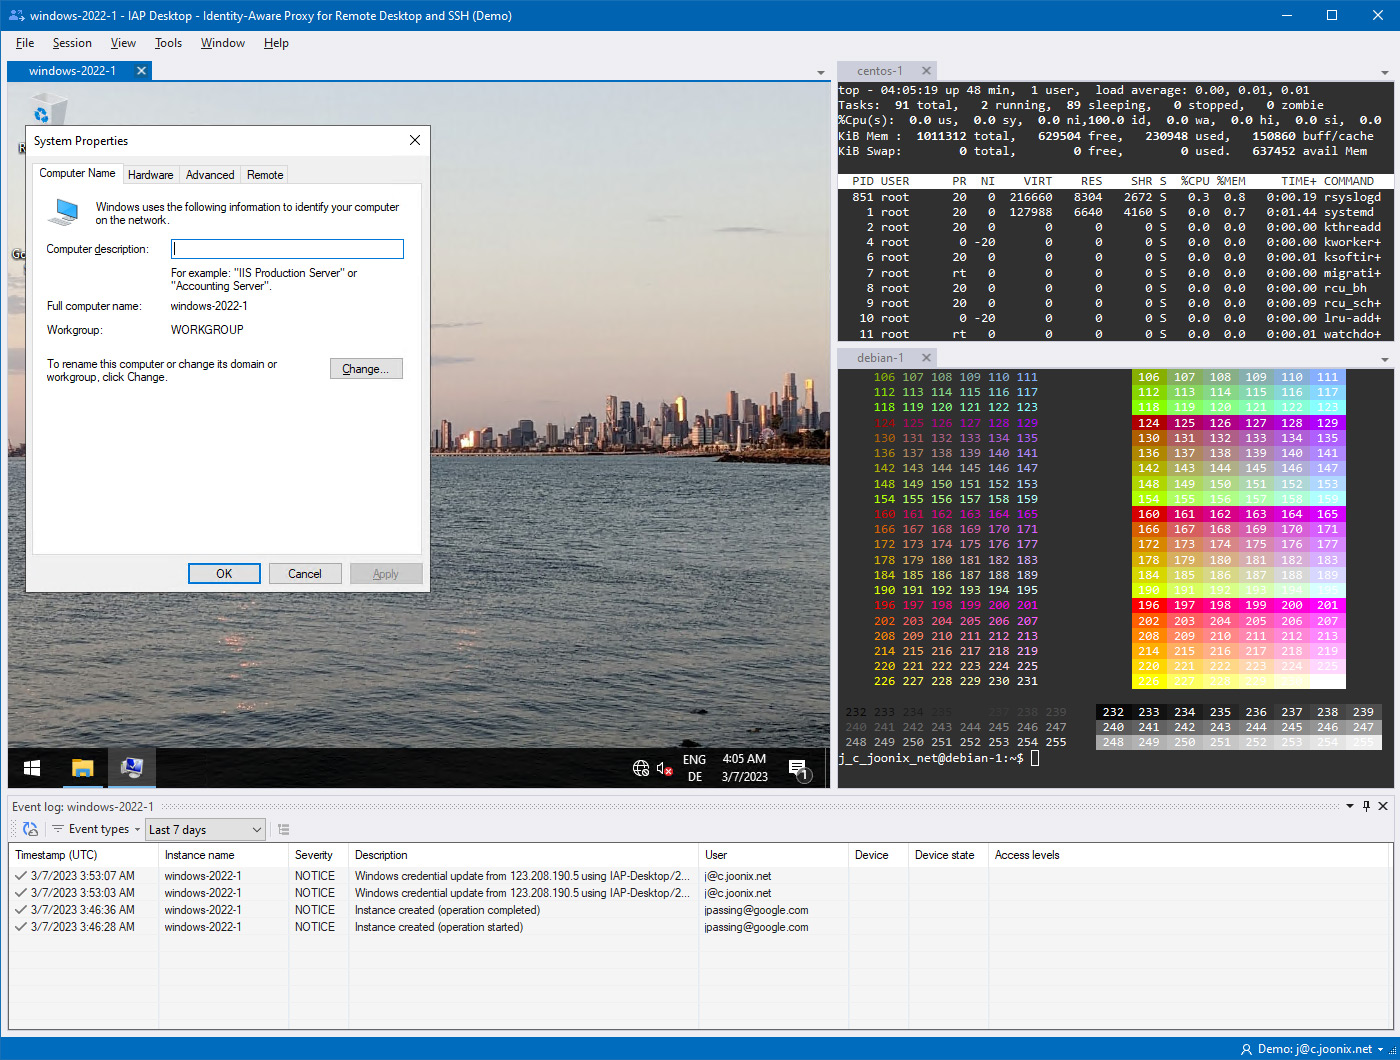Click the refresh icon in Event log toolbar
The width and height of the screenshot is (1400, 1060).
click(x=30, y=829)
